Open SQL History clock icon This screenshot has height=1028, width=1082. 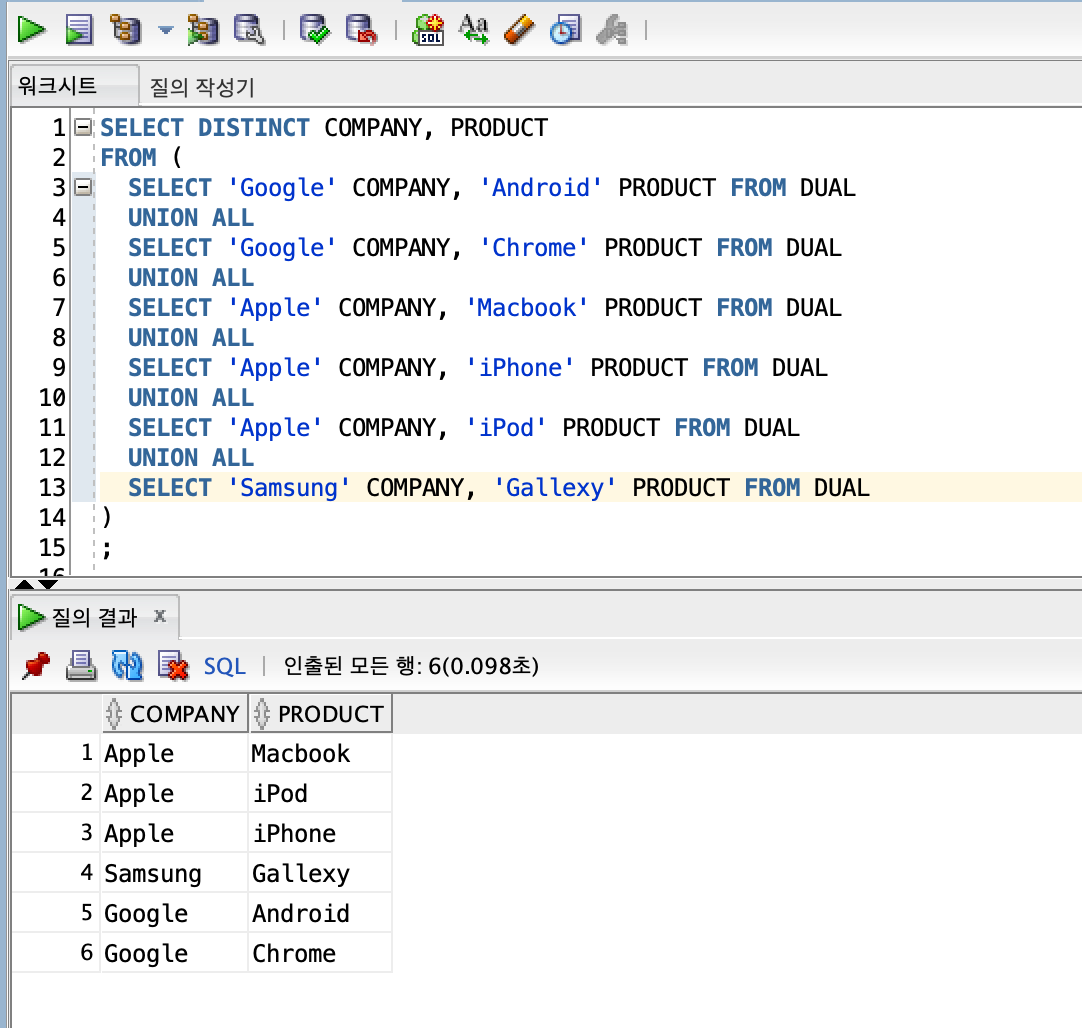[x=566, y=30]
